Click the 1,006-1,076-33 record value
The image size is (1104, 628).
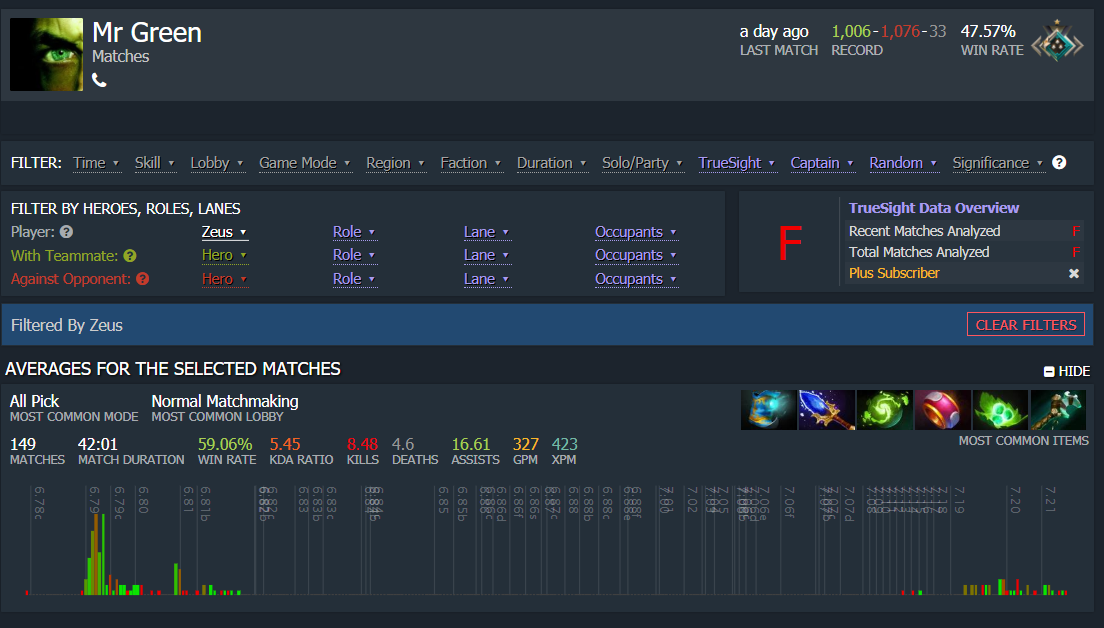[x=889, y=32]
